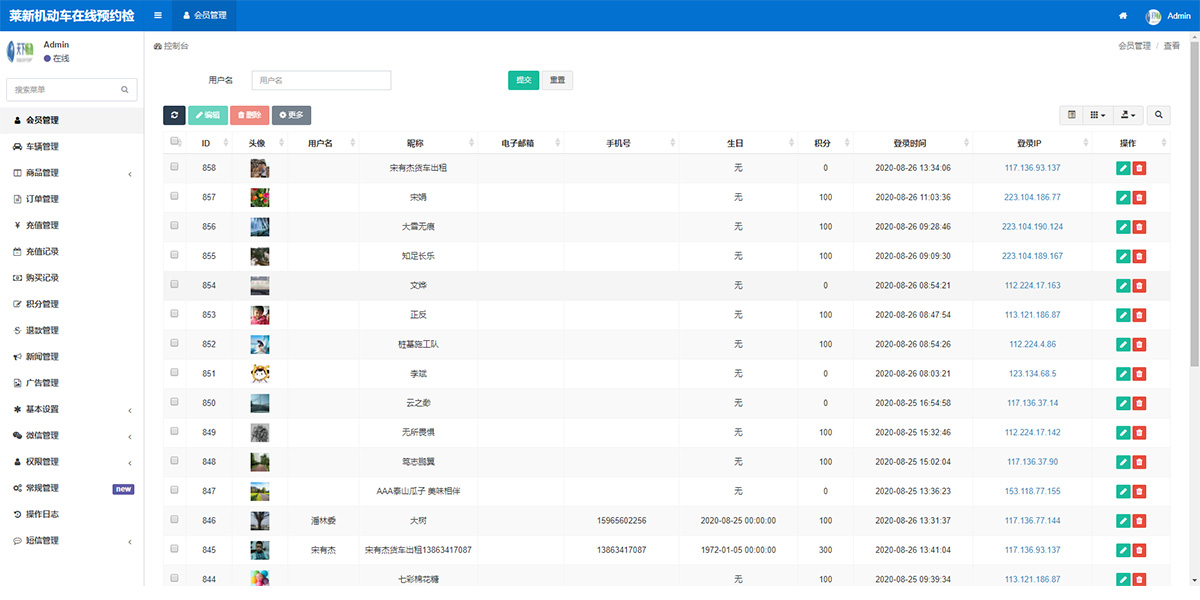Tick the checkbox for row ID 851

[175, 372]
